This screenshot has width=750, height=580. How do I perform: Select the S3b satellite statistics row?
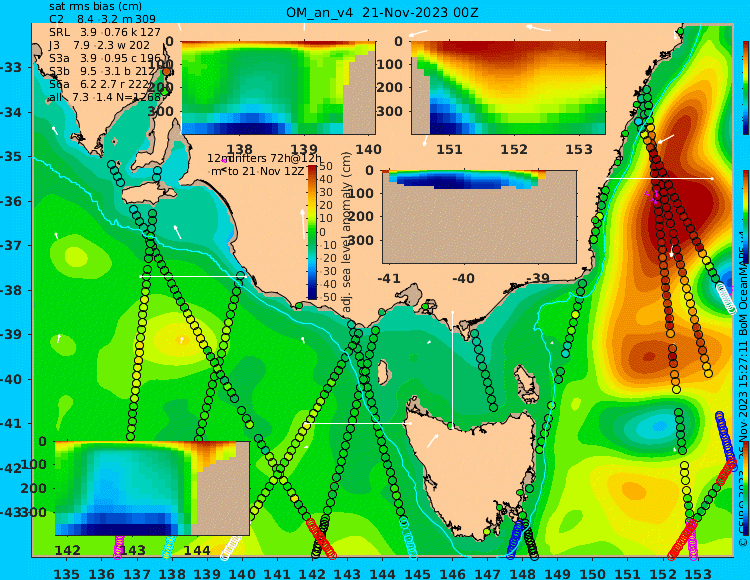[x=102, y=71]
